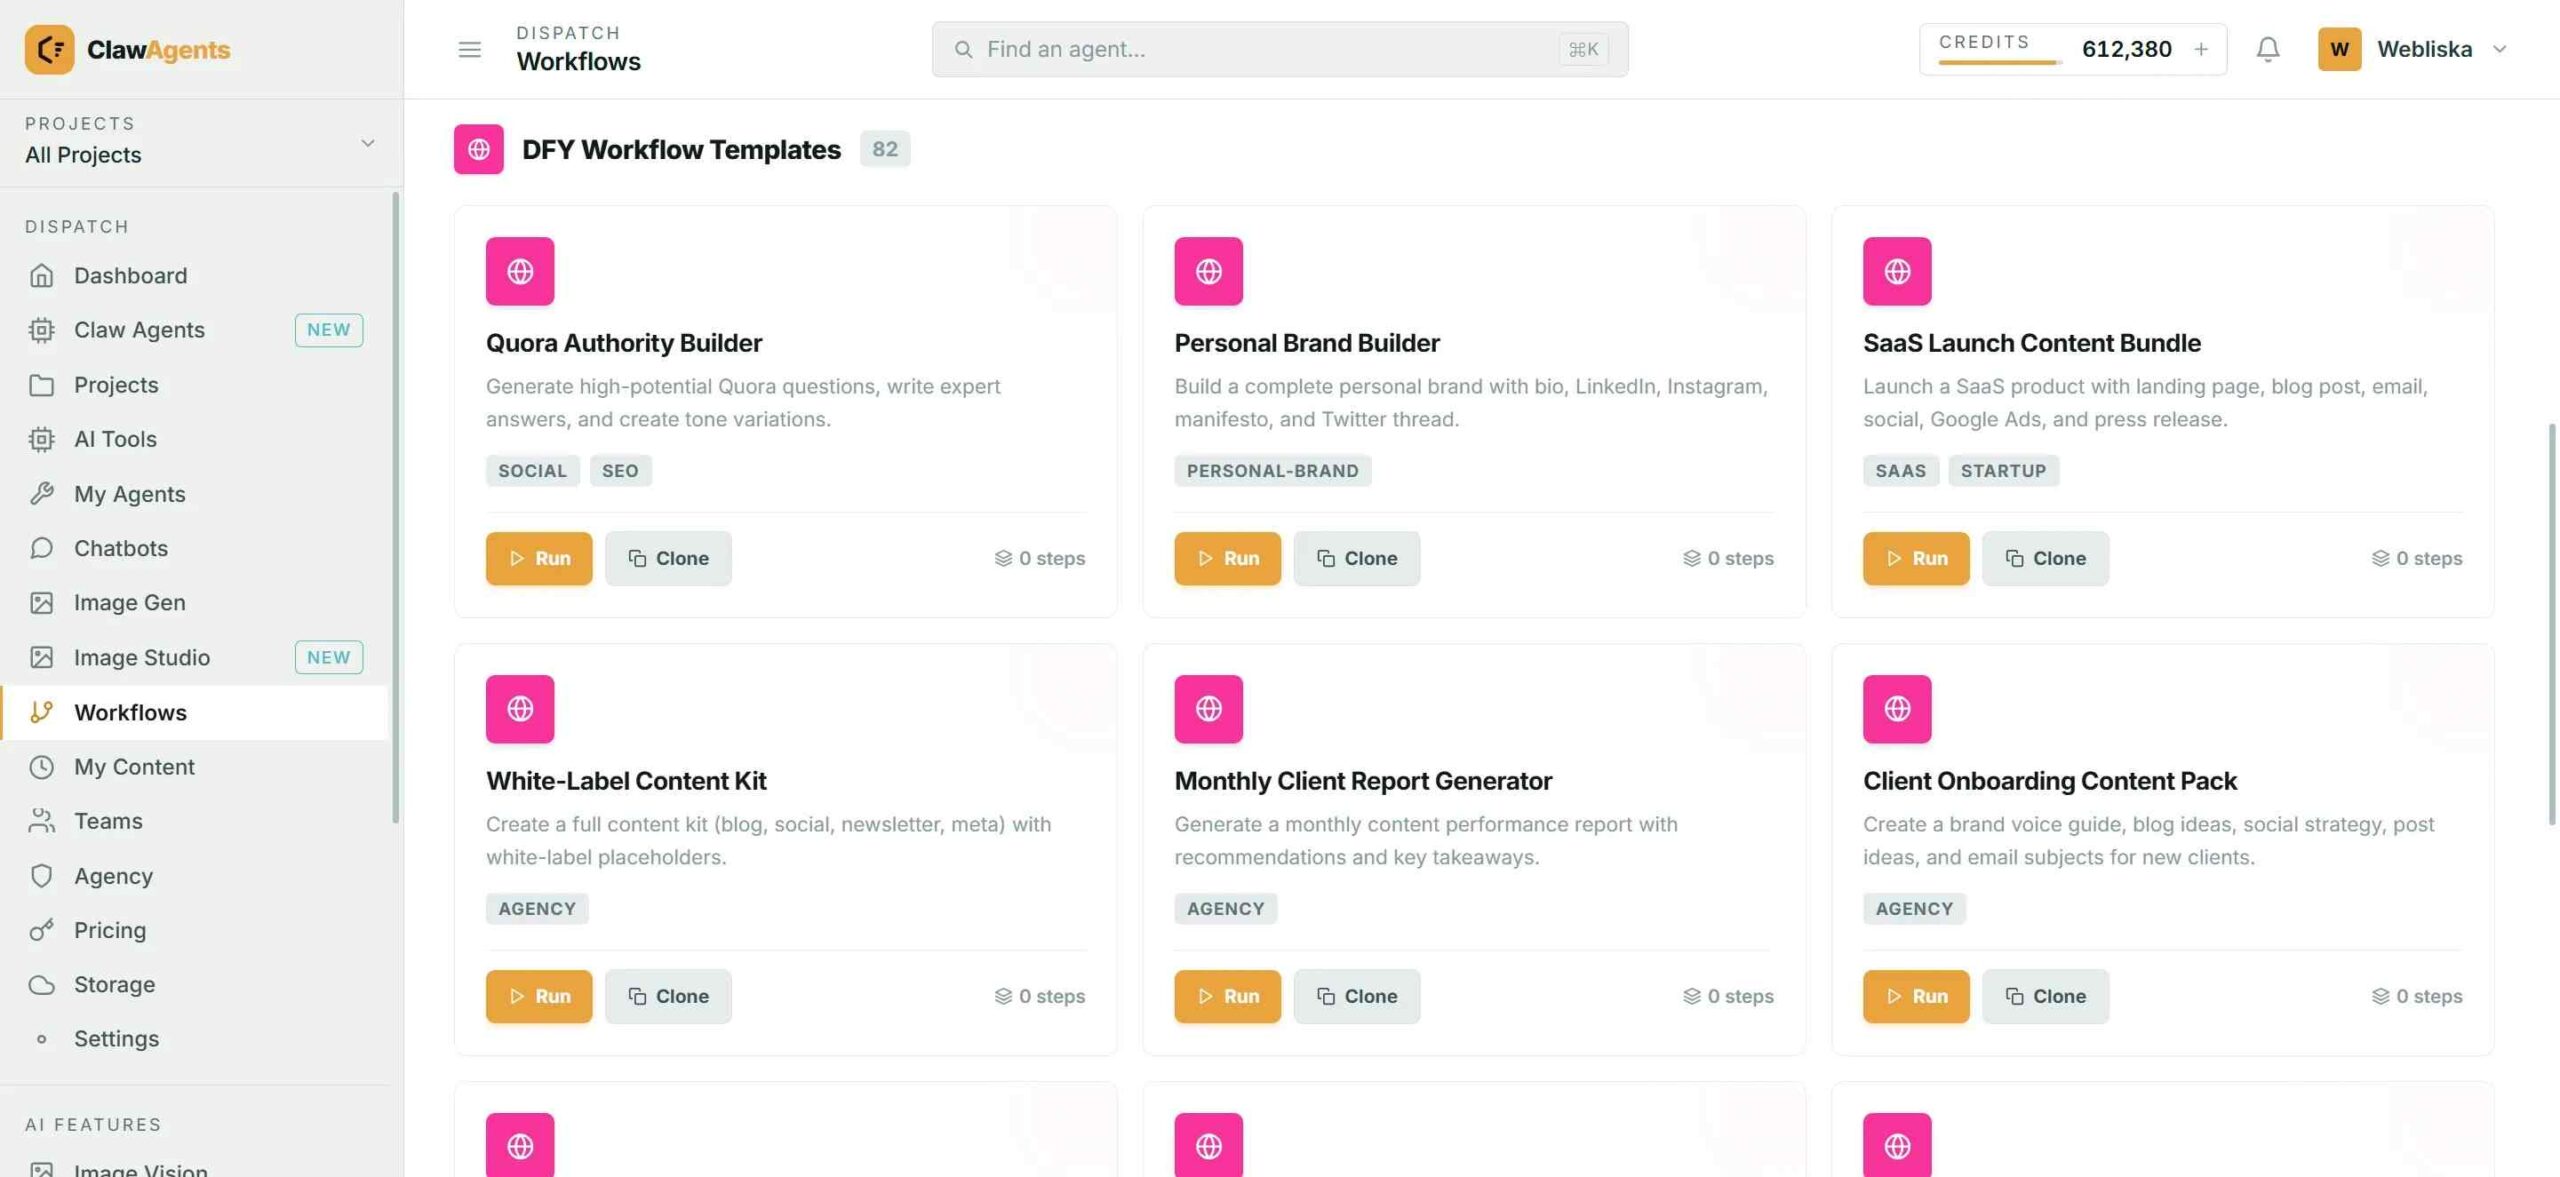
Task: Click the credits usage progress bar
Action: click(x=1999, y=62)
